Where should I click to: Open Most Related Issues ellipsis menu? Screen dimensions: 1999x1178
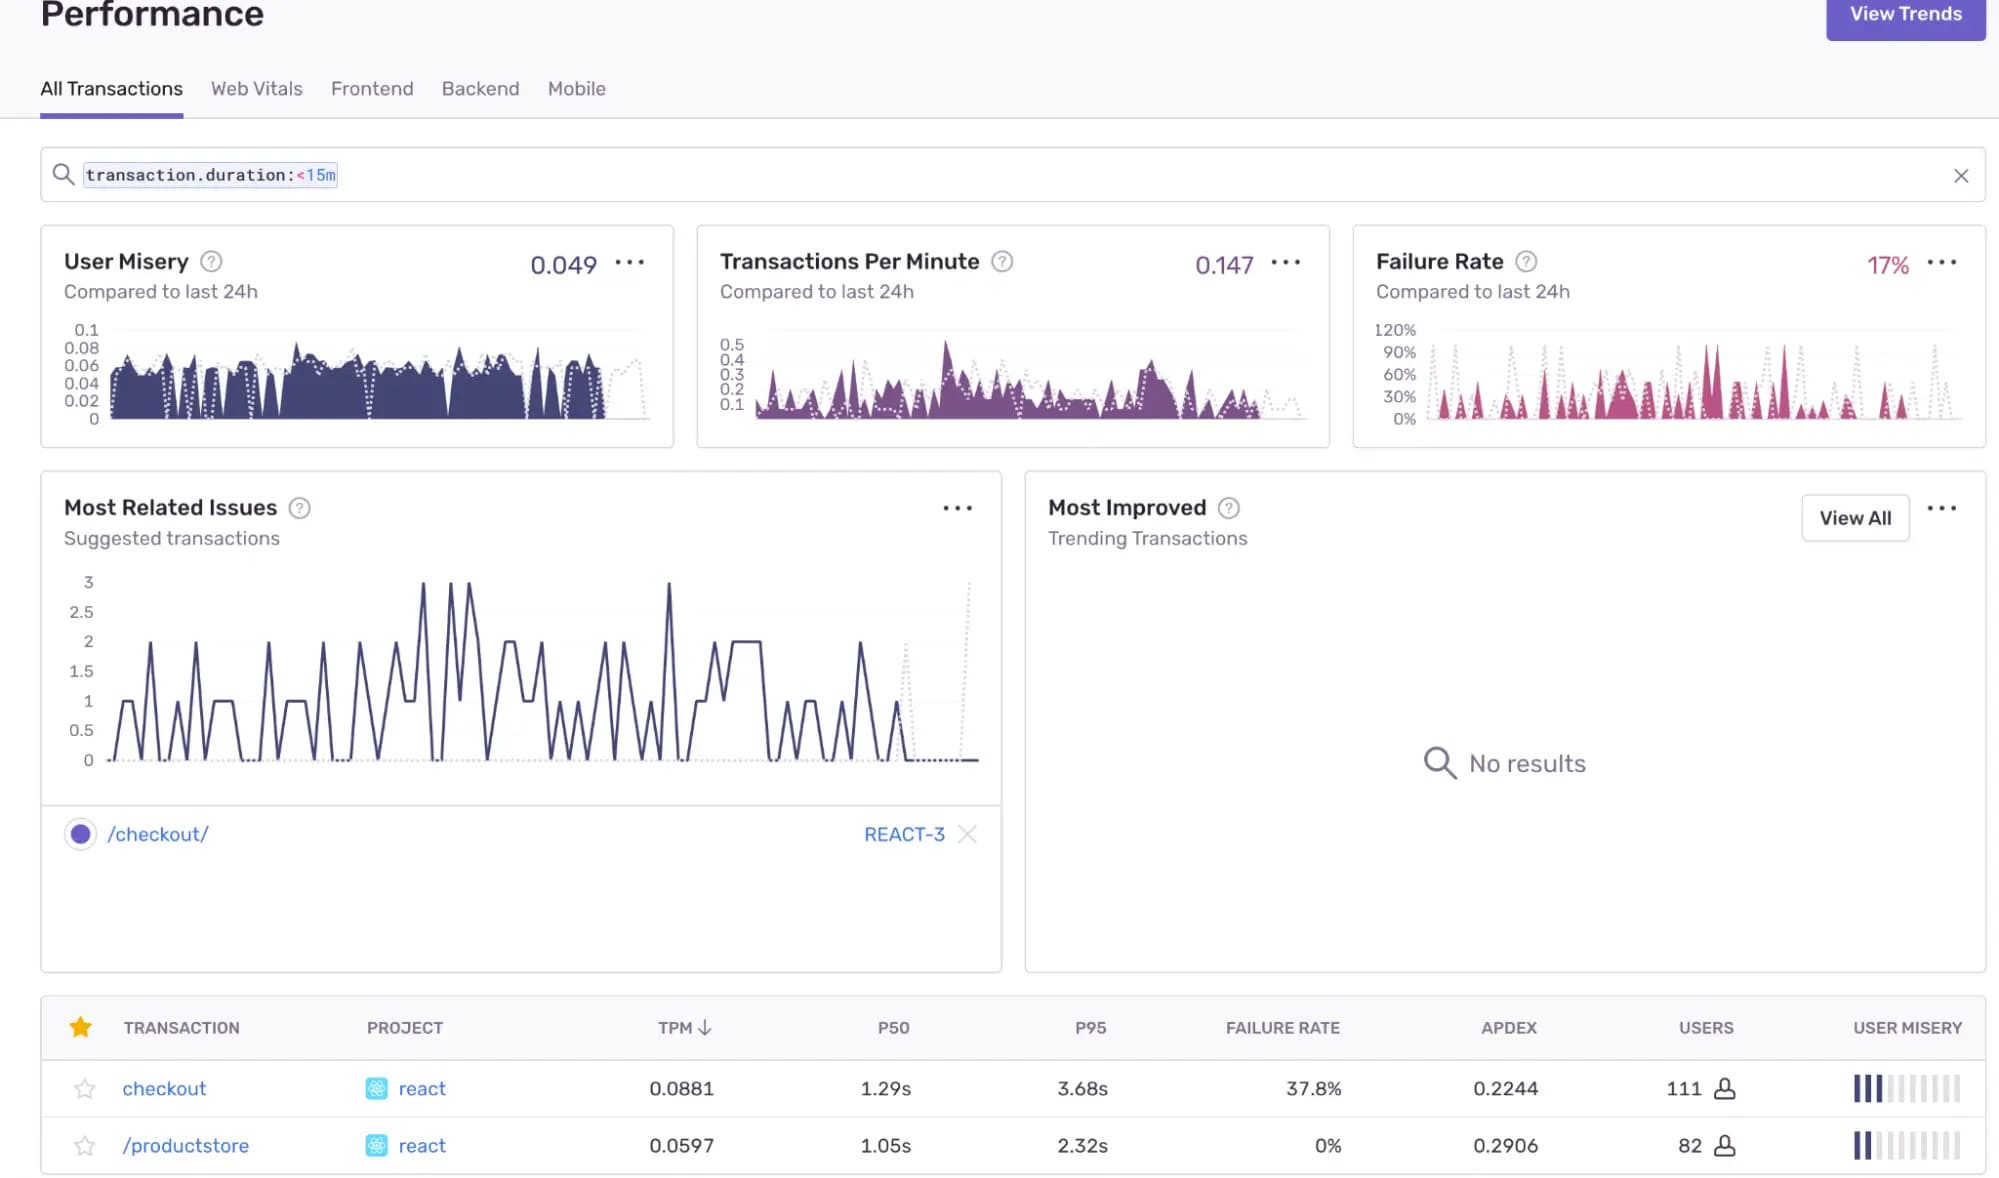957,508
